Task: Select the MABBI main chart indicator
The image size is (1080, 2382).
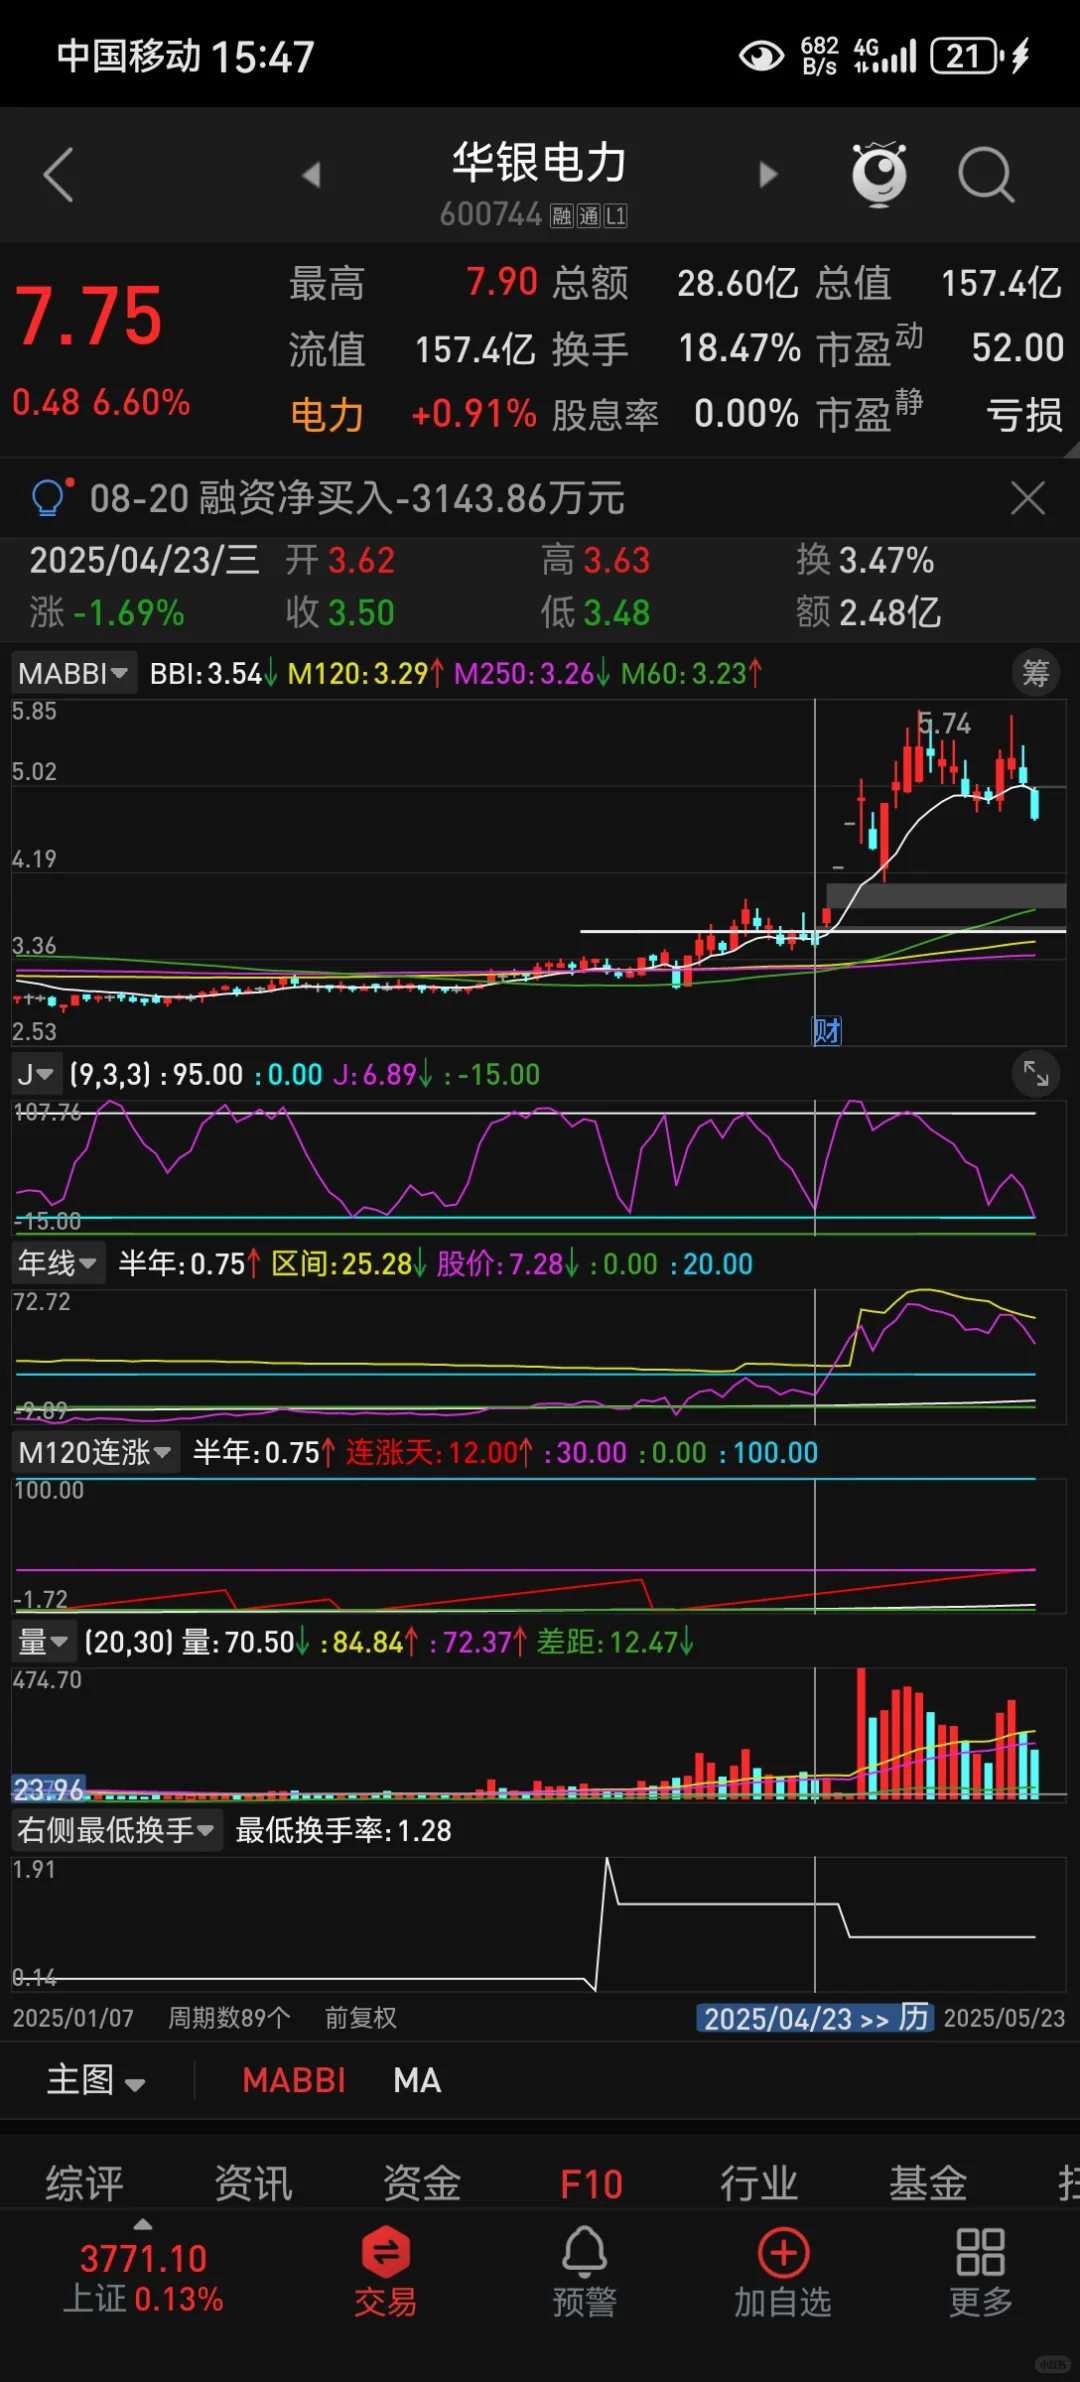Action: click(293, 2080)
